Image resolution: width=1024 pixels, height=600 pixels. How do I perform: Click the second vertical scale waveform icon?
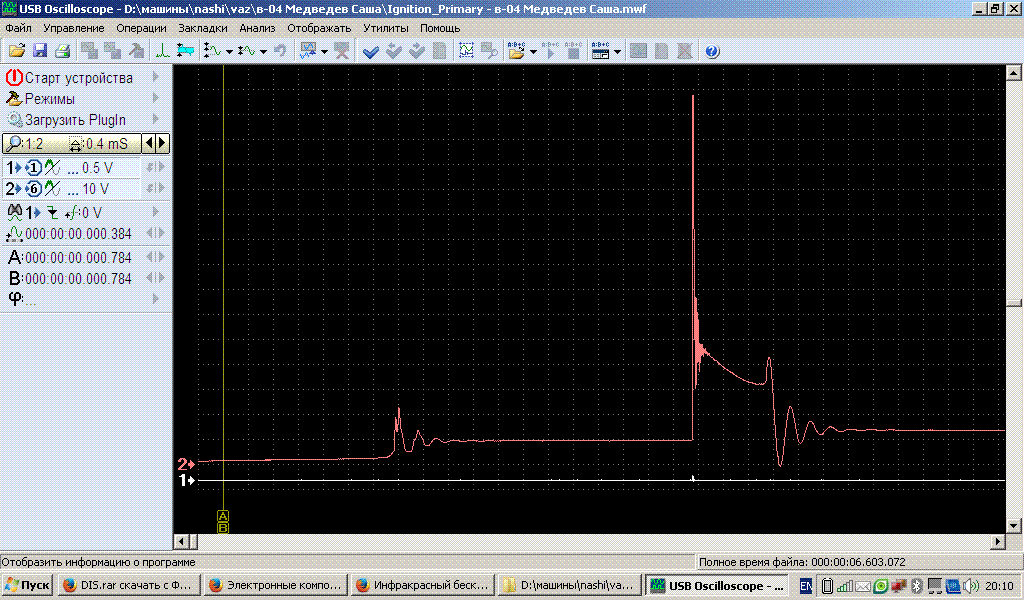click(x=246, y=51)
